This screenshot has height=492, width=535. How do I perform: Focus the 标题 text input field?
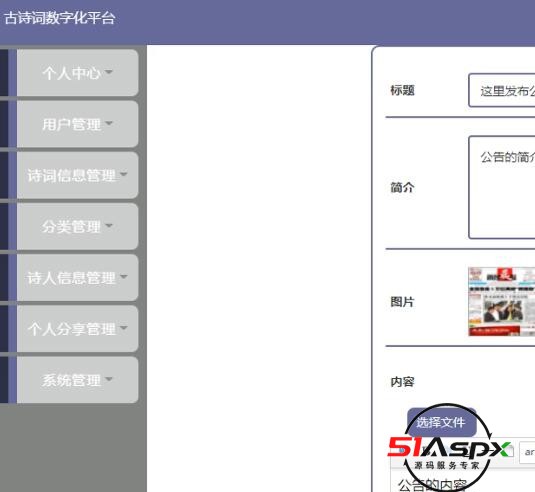502,90
